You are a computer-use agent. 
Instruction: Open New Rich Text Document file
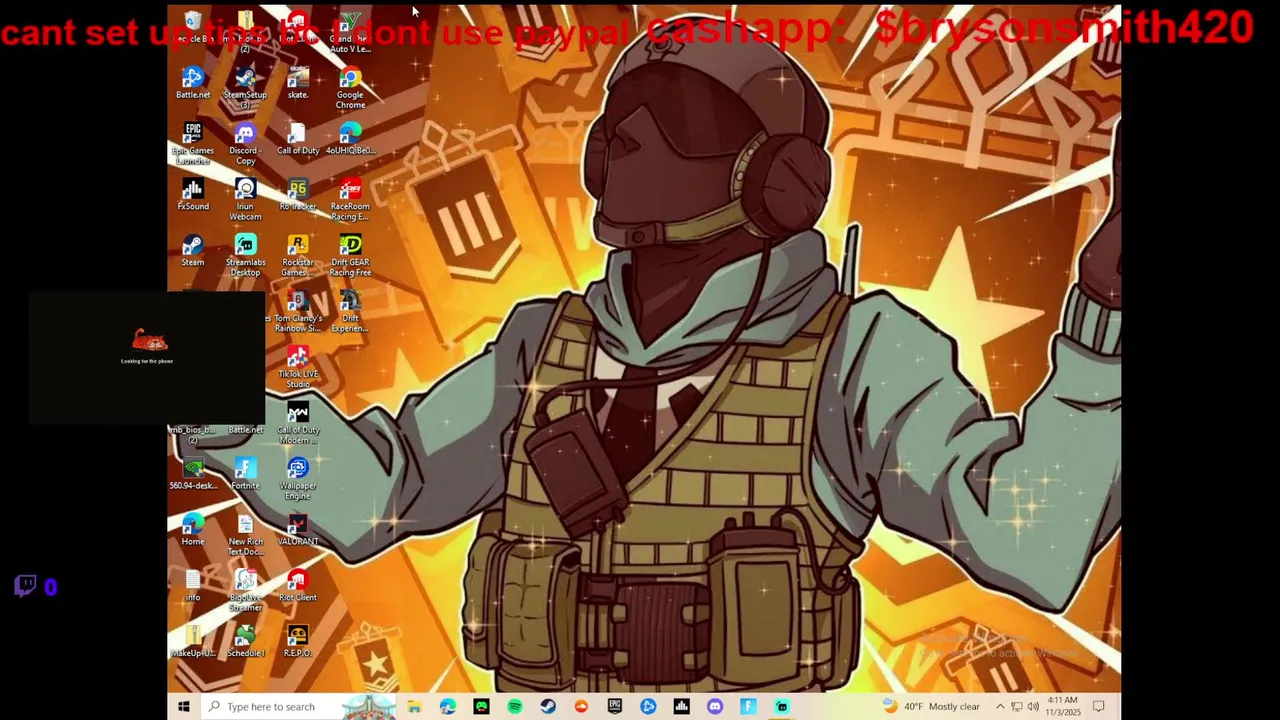(245, 536)
